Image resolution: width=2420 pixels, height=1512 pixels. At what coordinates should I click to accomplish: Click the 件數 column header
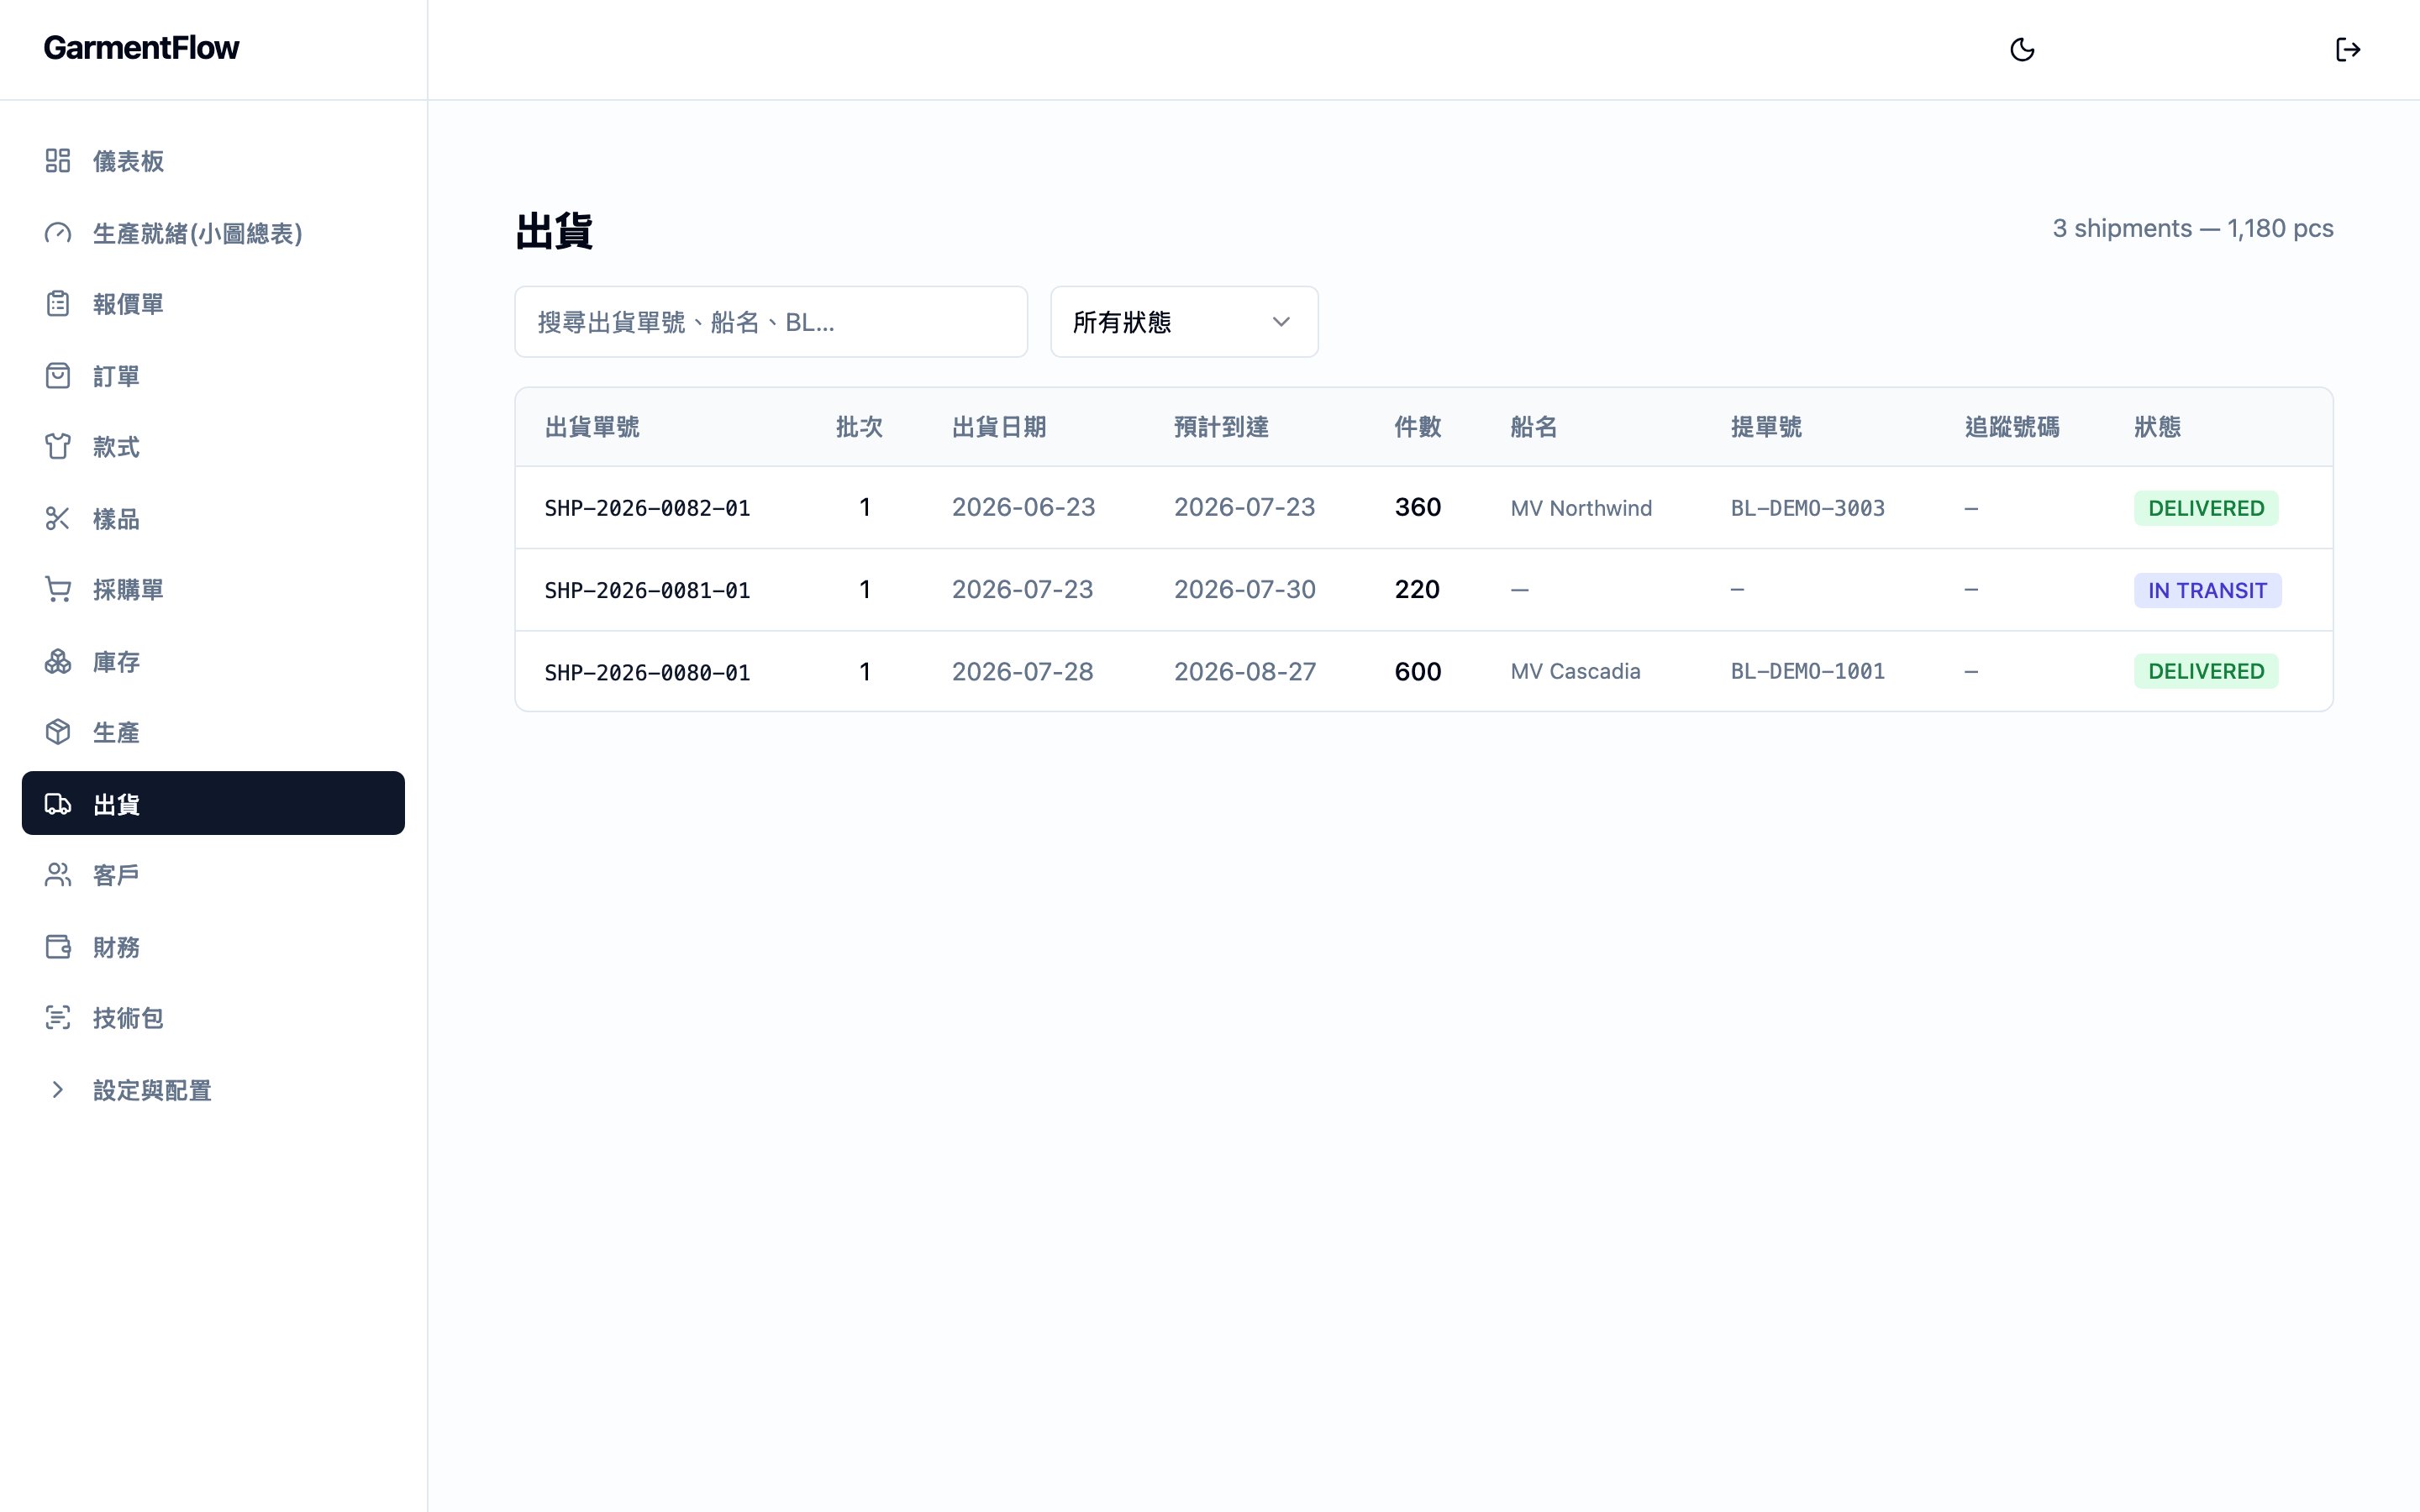click(1418, 427)
